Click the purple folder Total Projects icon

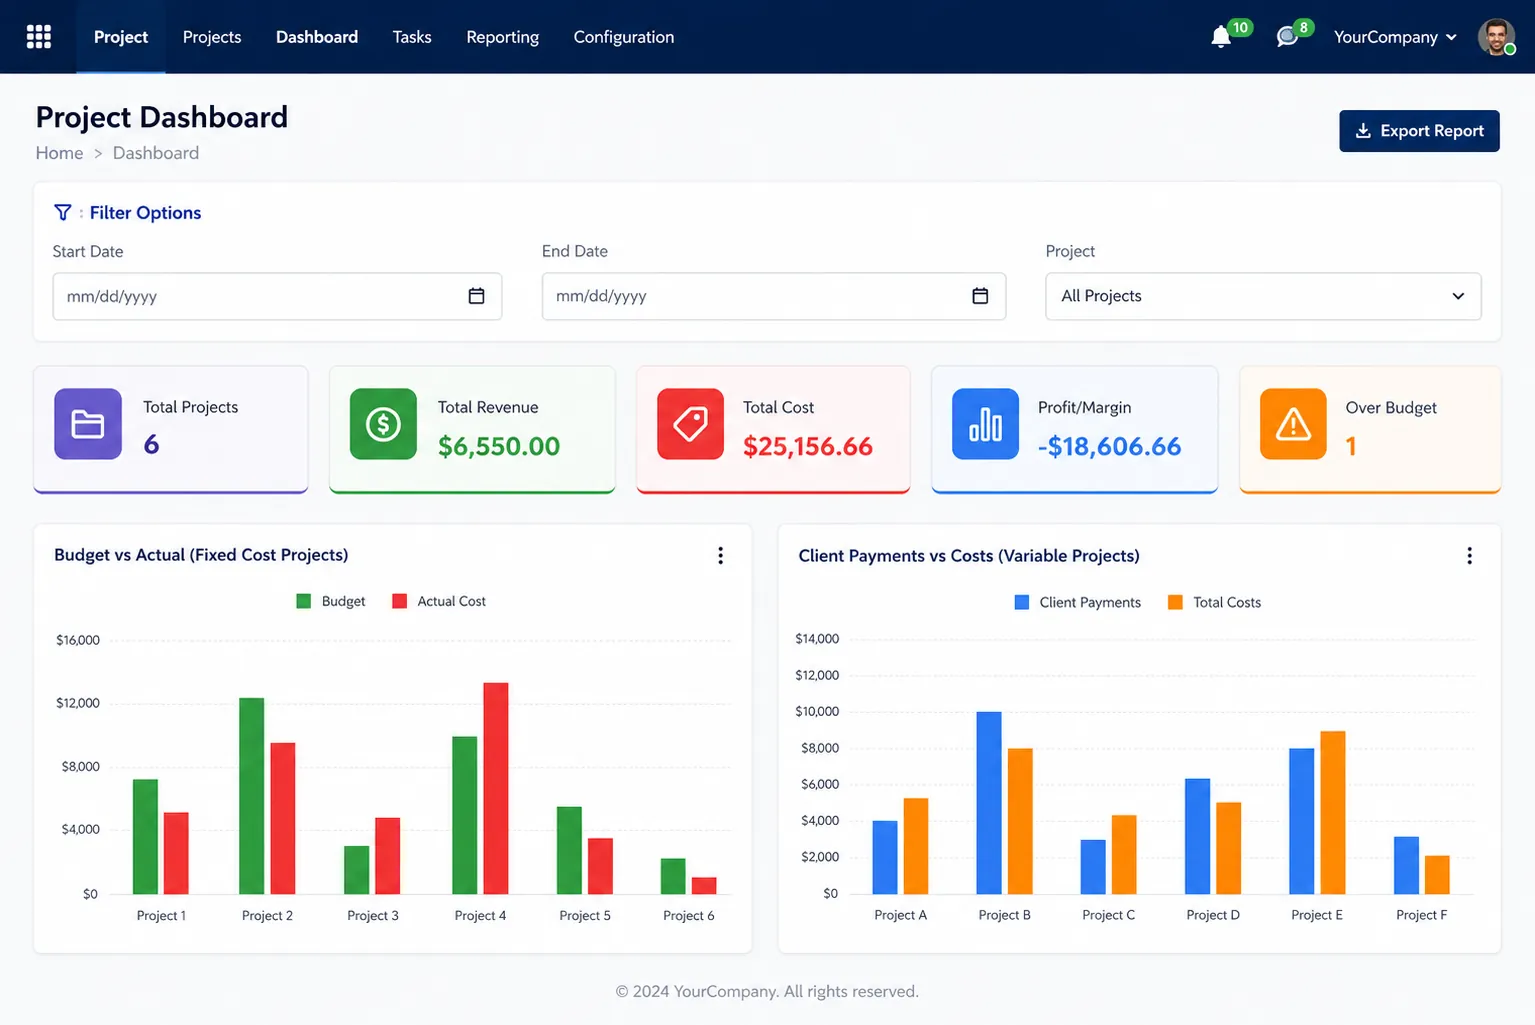88,424
